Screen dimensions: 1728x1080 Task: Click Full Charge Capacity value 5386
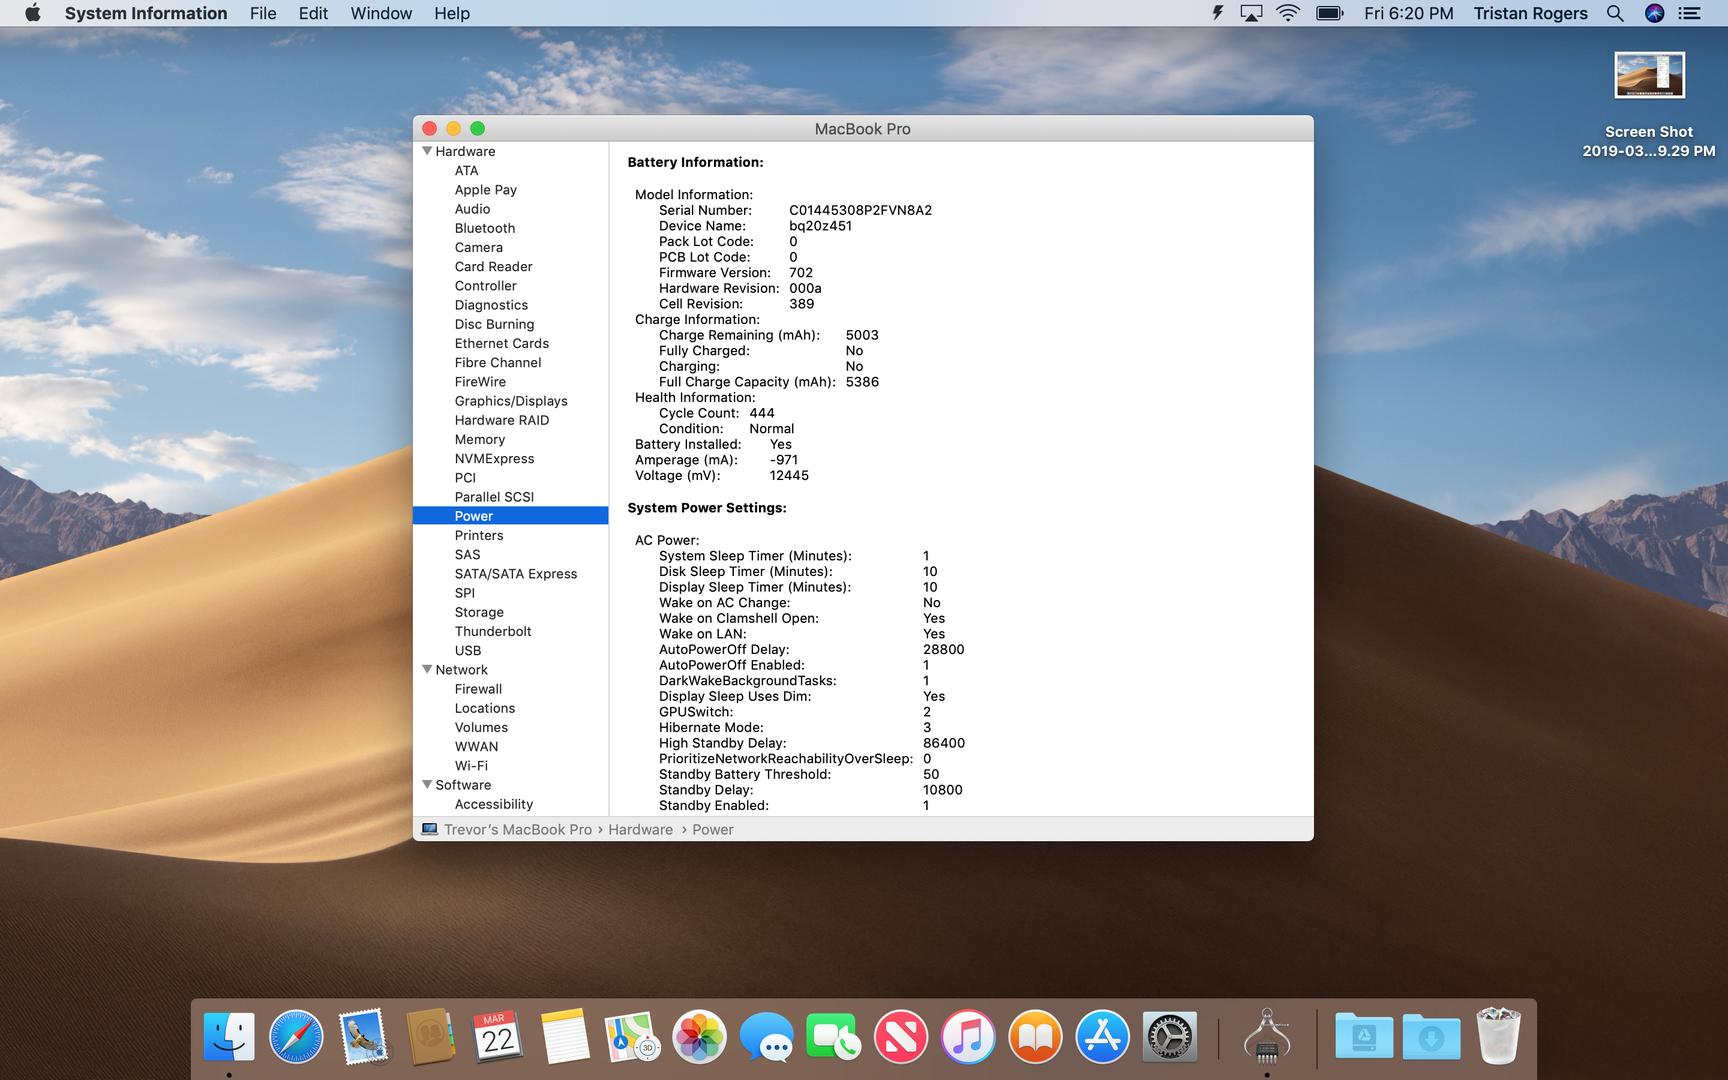862,382
